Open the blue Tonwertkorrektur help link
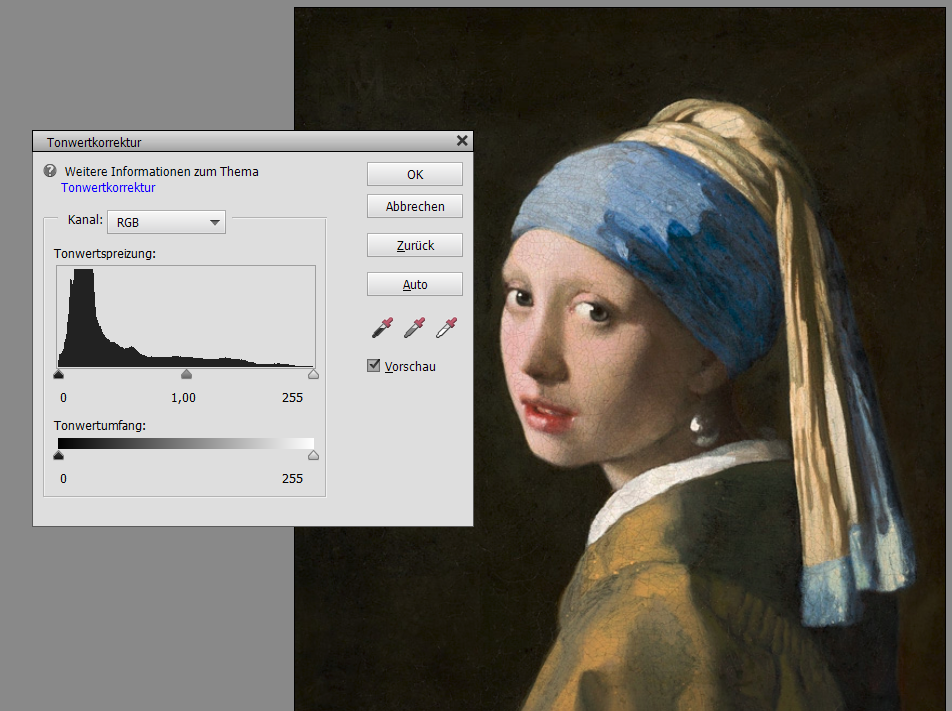Viewport: 952px width, 711px height. pos(108,188)
